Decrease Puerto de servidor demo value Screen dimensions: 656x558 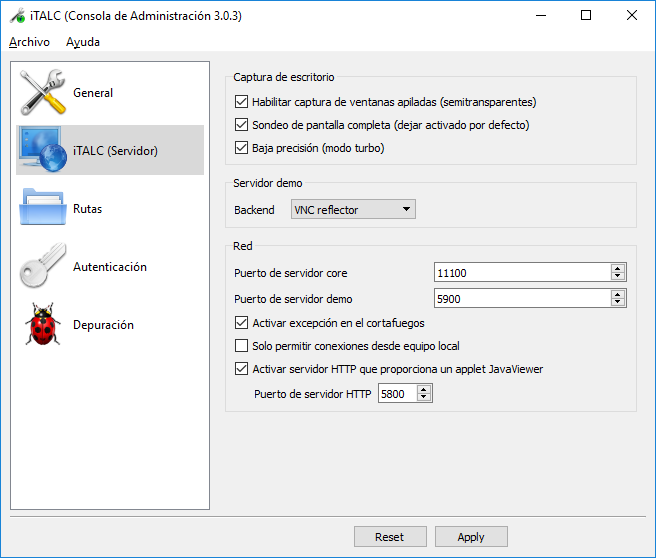(618, 302)
